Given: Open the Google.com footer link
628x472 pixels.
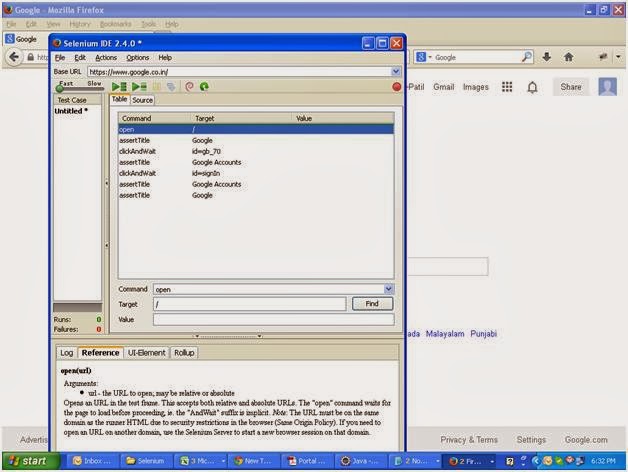Looking at the screenshot, I should click(x=586, y=440).
